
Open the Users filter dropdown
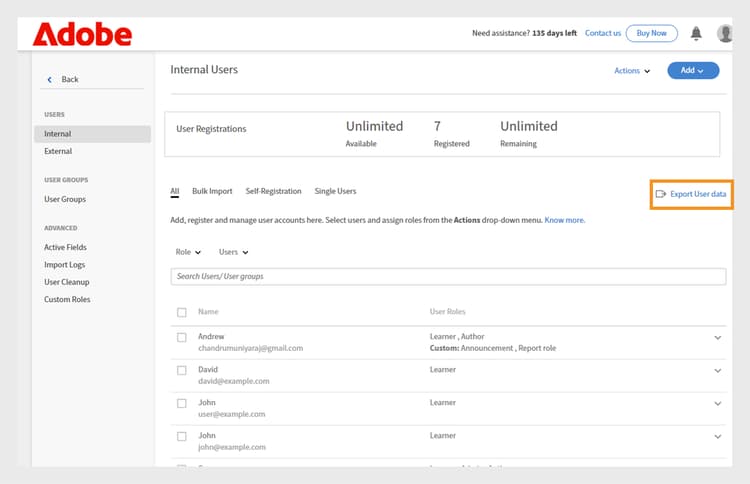pos(233,252)
